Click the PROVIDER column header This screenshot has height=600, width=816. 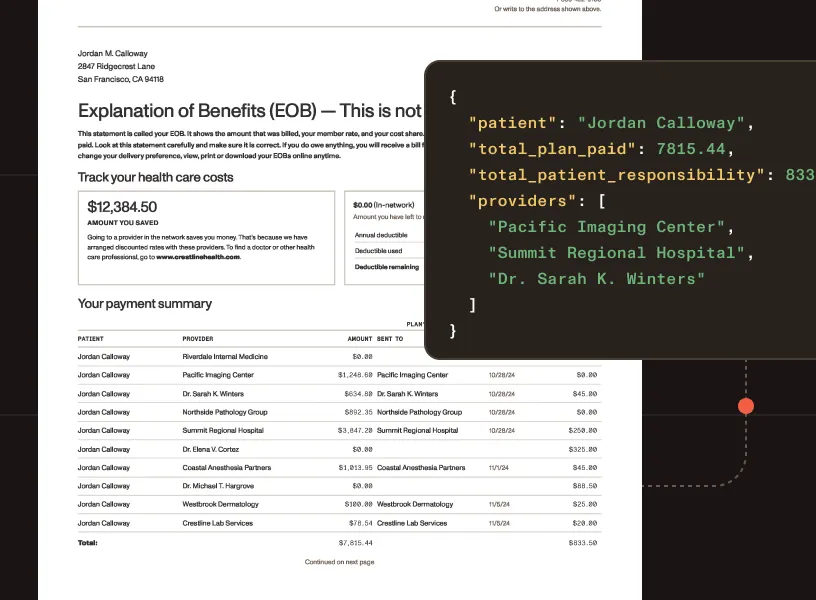click(198, 339)
